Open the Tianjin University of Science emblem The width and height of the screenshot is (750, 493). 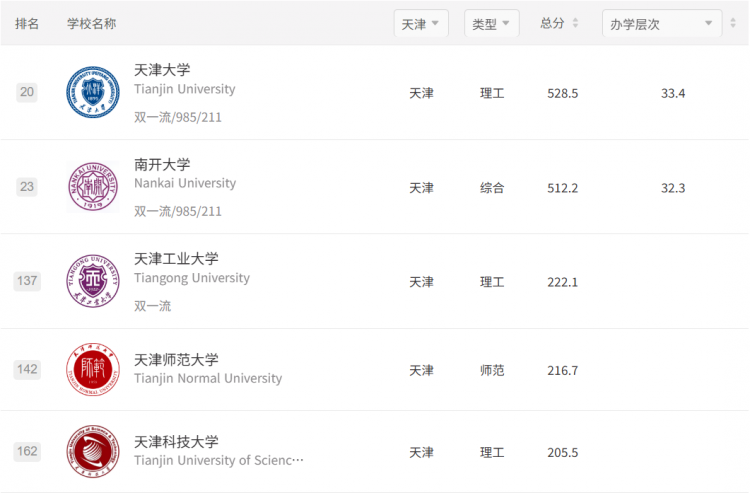(93, 451)
